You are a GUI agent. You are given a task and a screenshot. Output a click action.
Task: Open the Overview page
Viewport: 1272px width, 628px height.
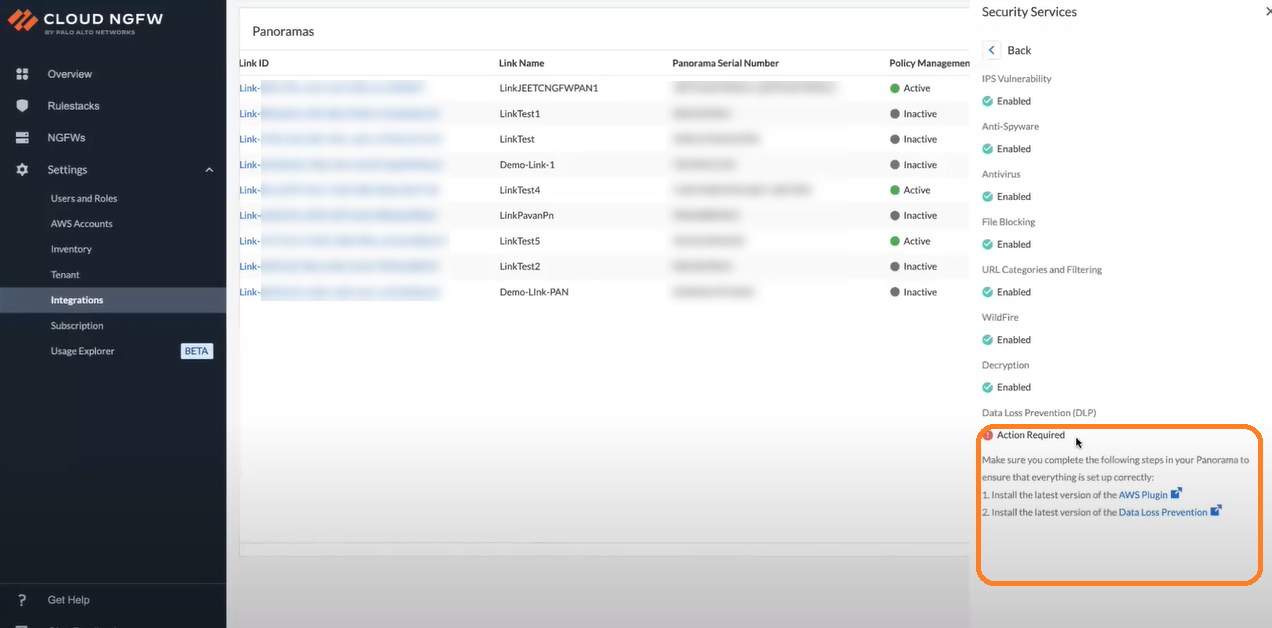pos(69,74)
